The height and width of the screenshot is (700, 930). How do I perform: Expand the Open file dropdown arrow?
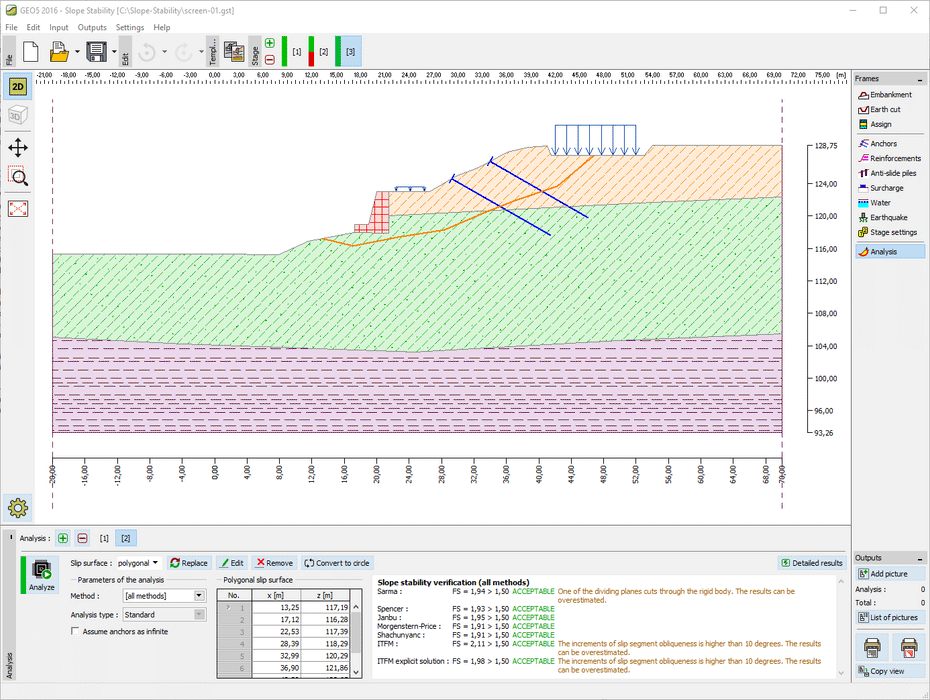77,50
